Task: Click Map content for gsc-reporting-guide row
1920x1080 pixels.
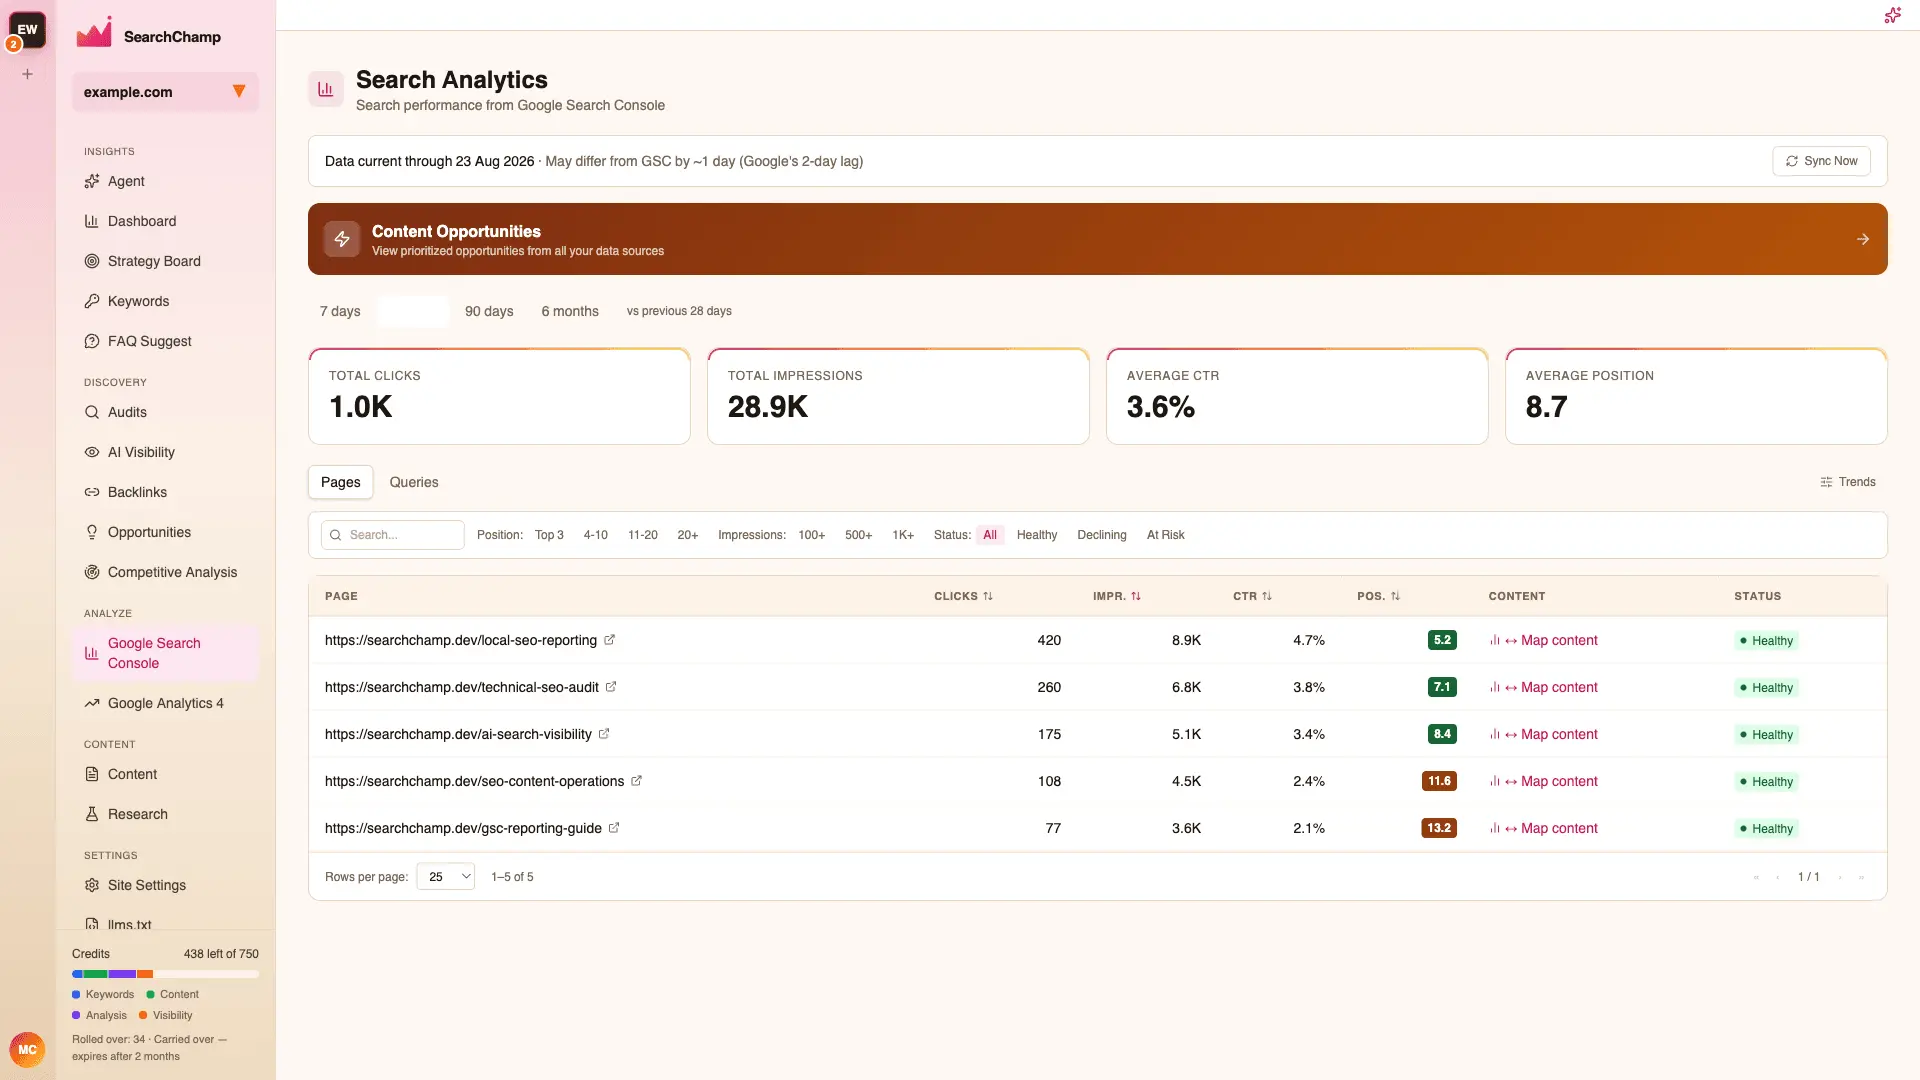Action: point(1543,828)
